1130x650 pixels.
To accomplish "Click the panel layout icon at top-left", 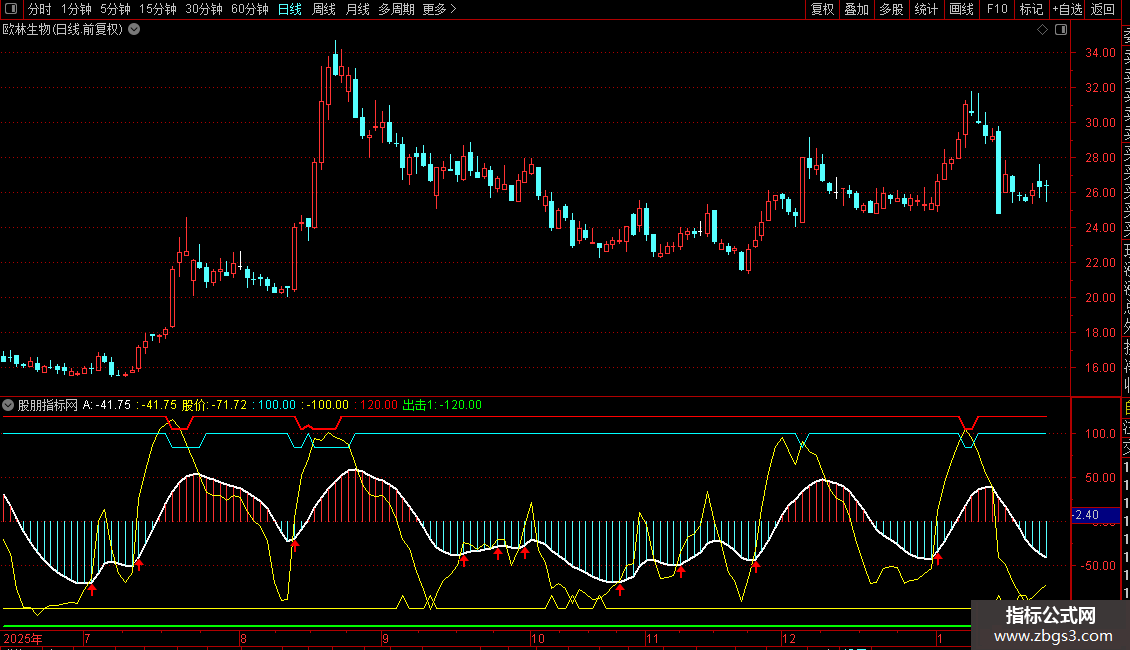I will [x=11, y=10].
